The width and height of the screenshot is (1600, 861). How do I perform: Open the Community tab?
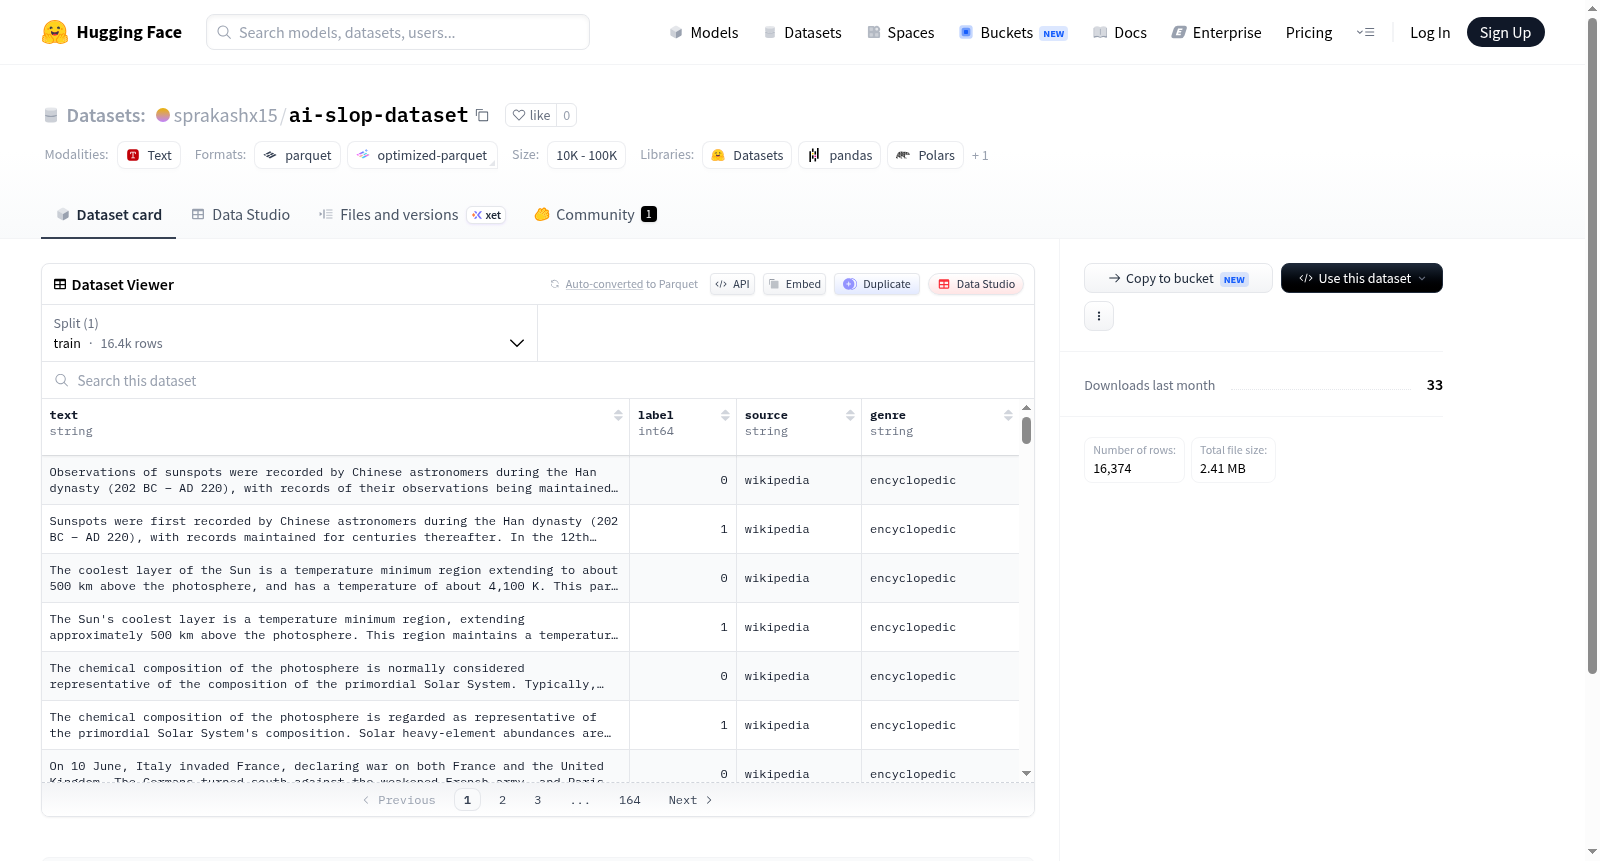(595, 214)
